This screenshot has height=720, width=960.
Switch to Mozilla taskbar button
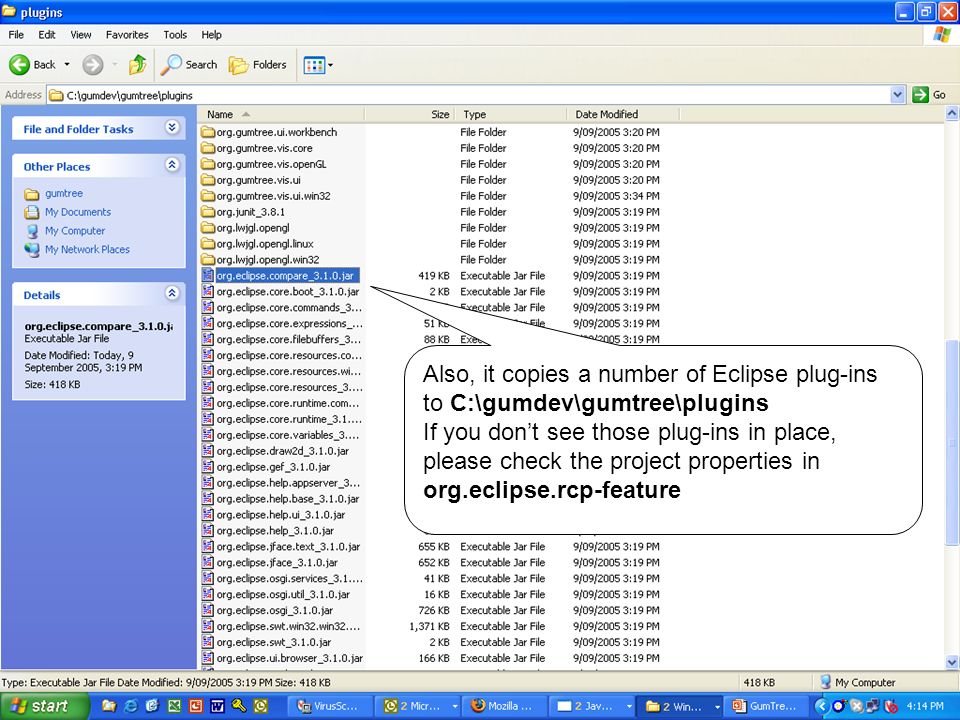pos(504,706)
